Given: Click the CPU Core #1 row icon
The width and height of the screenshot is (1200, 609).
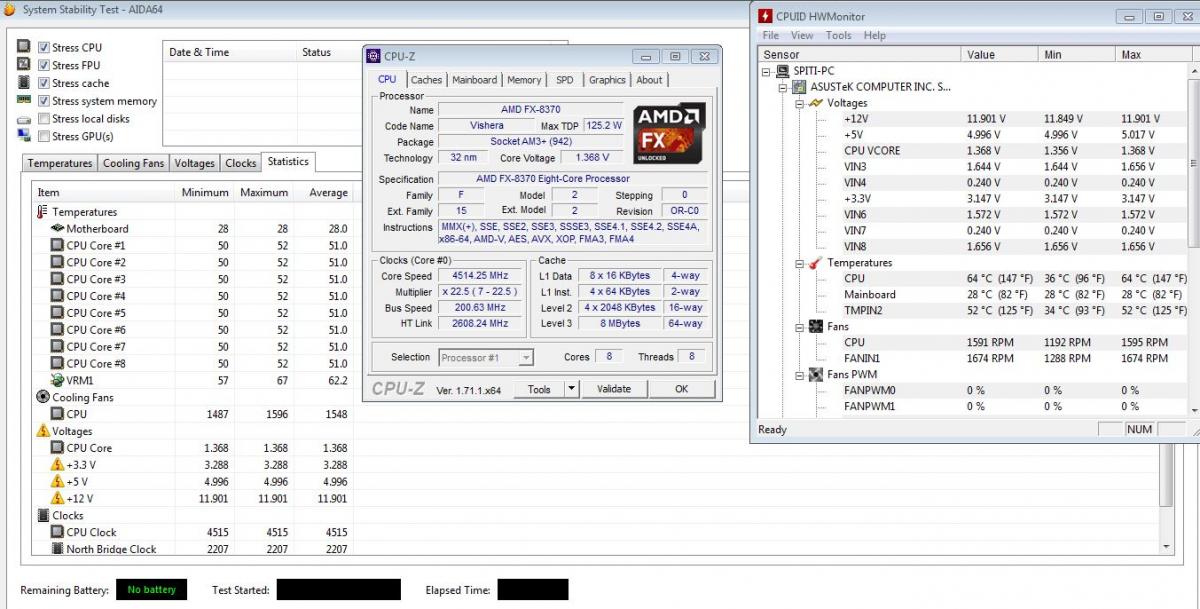Looking at the screenshot, I should point(57,246).
